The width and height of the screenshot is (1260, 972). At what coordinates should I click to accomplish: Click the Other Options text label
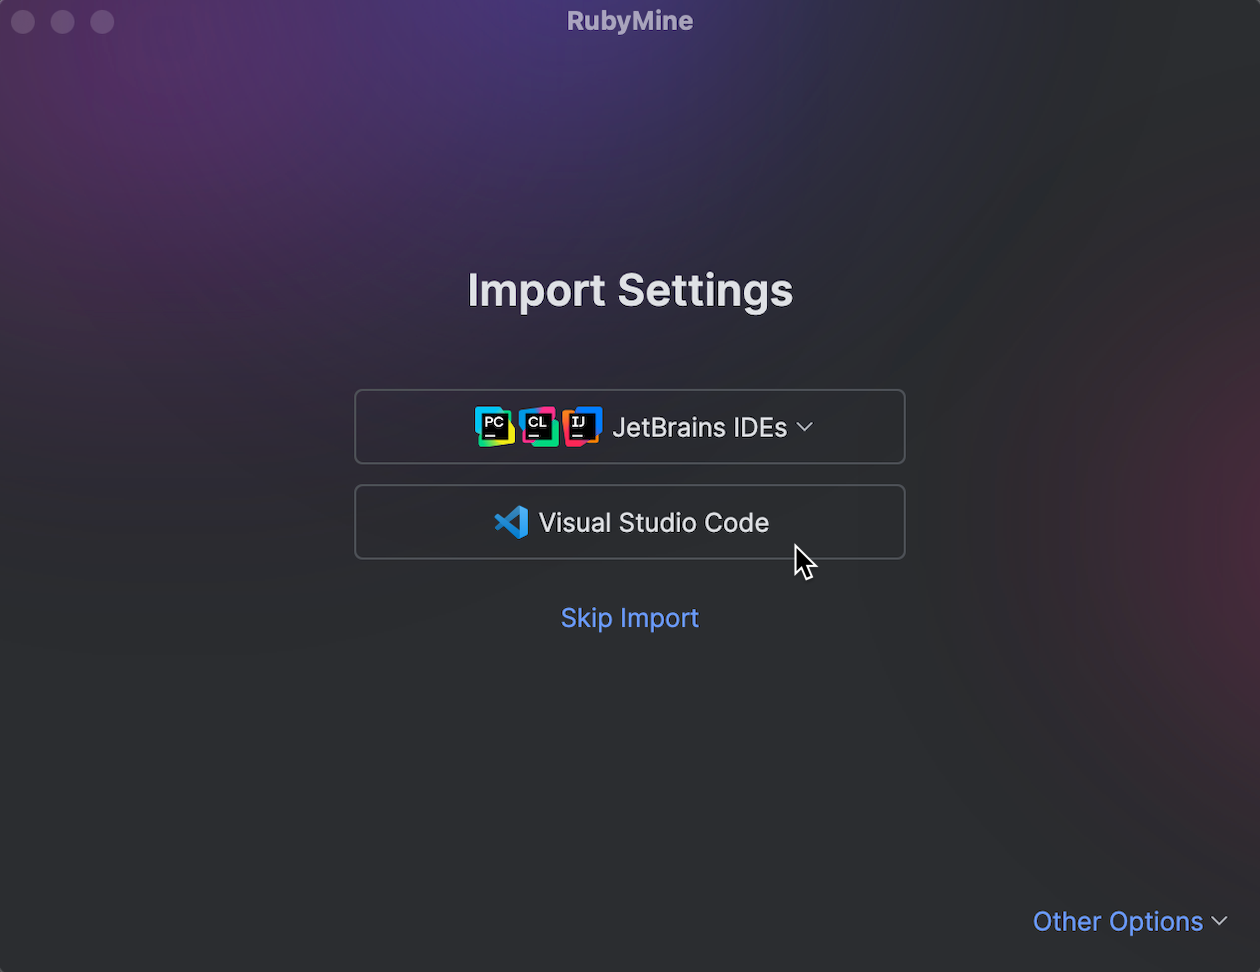point(1117,921)
